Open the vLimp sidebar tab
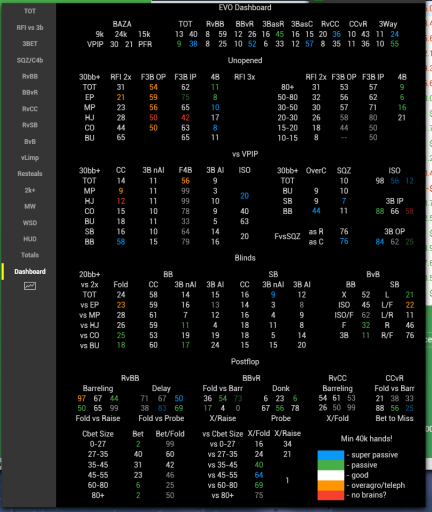 point(30,157)
